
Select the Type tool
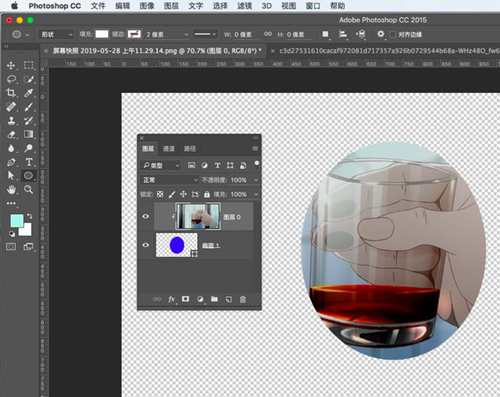tap(29, 162)
